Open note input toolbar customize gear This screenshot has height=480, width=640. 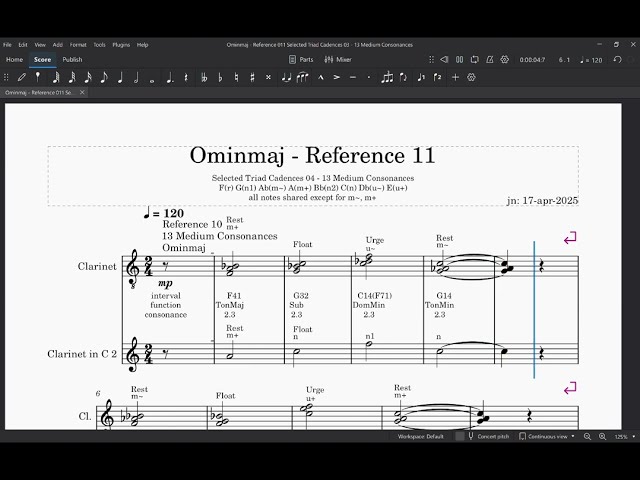tap(471, 77)
